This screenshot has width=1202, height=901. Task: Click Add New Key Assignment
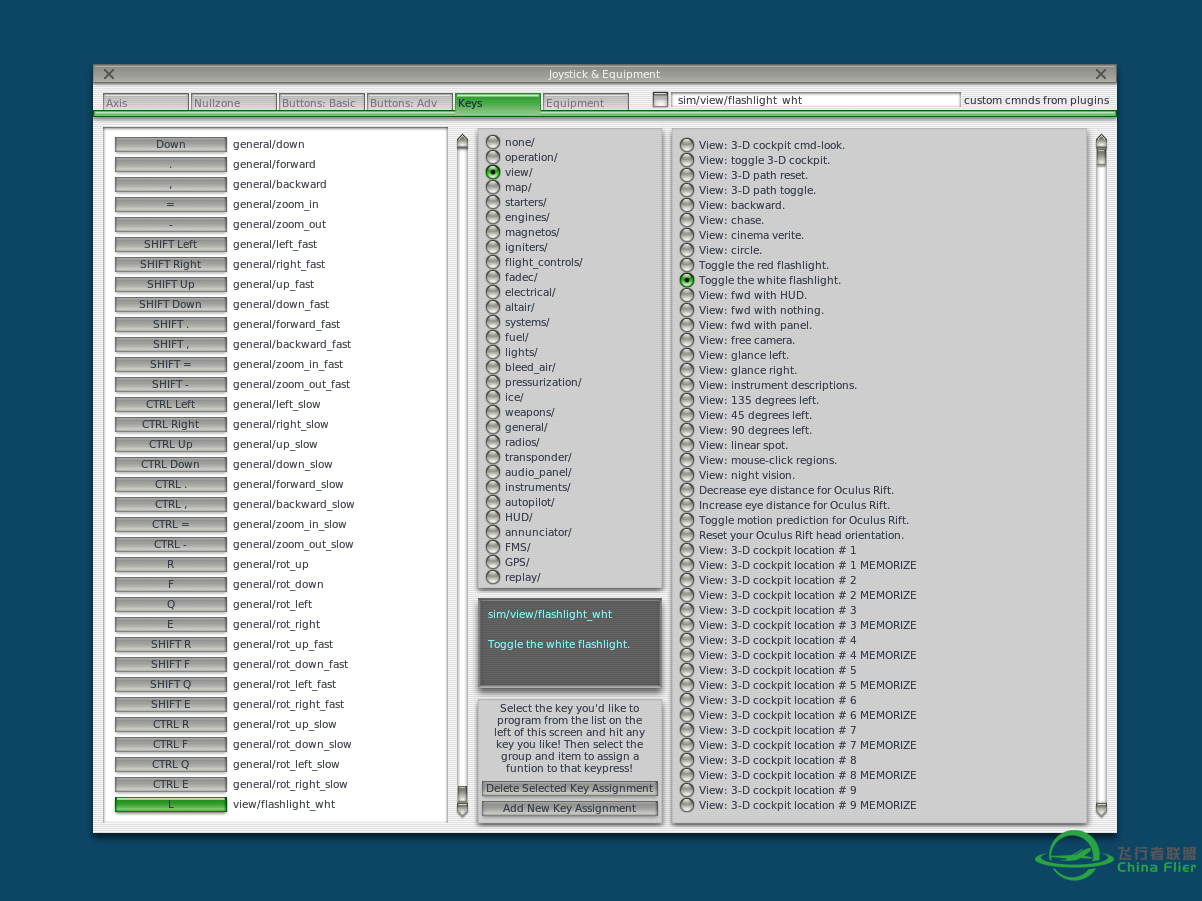pyautogui.click(x=570, y=808)
